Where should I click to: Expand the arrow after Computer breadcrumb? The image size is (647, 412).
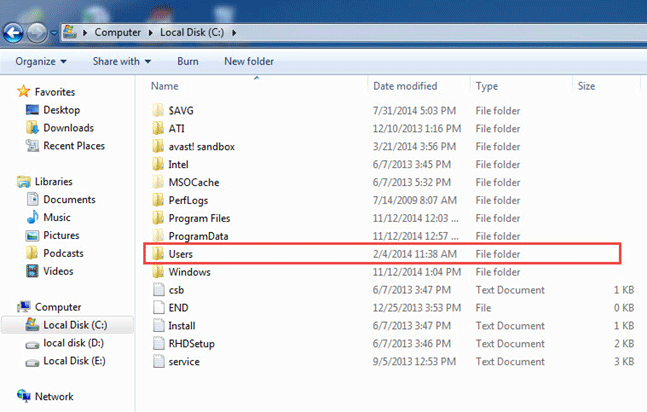pyautogui.click(x=151, y=33)
